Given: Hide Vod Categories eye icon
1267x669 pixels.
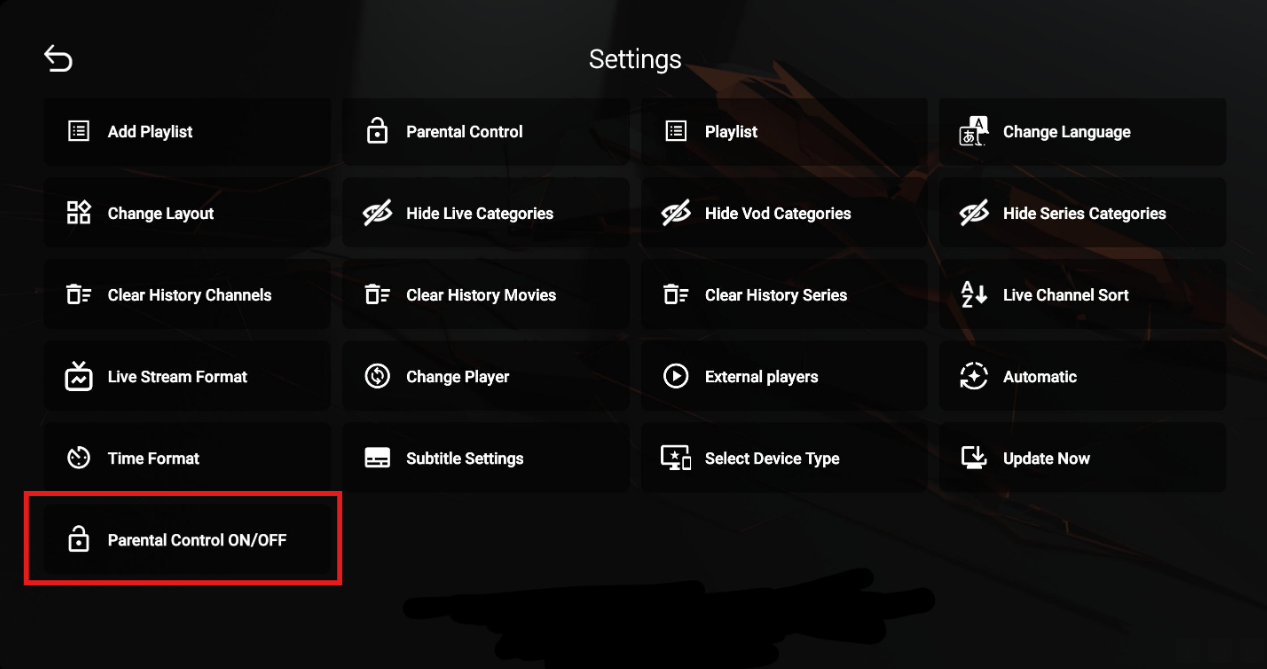Looking at the screenshot, I should tap(676, 213).
